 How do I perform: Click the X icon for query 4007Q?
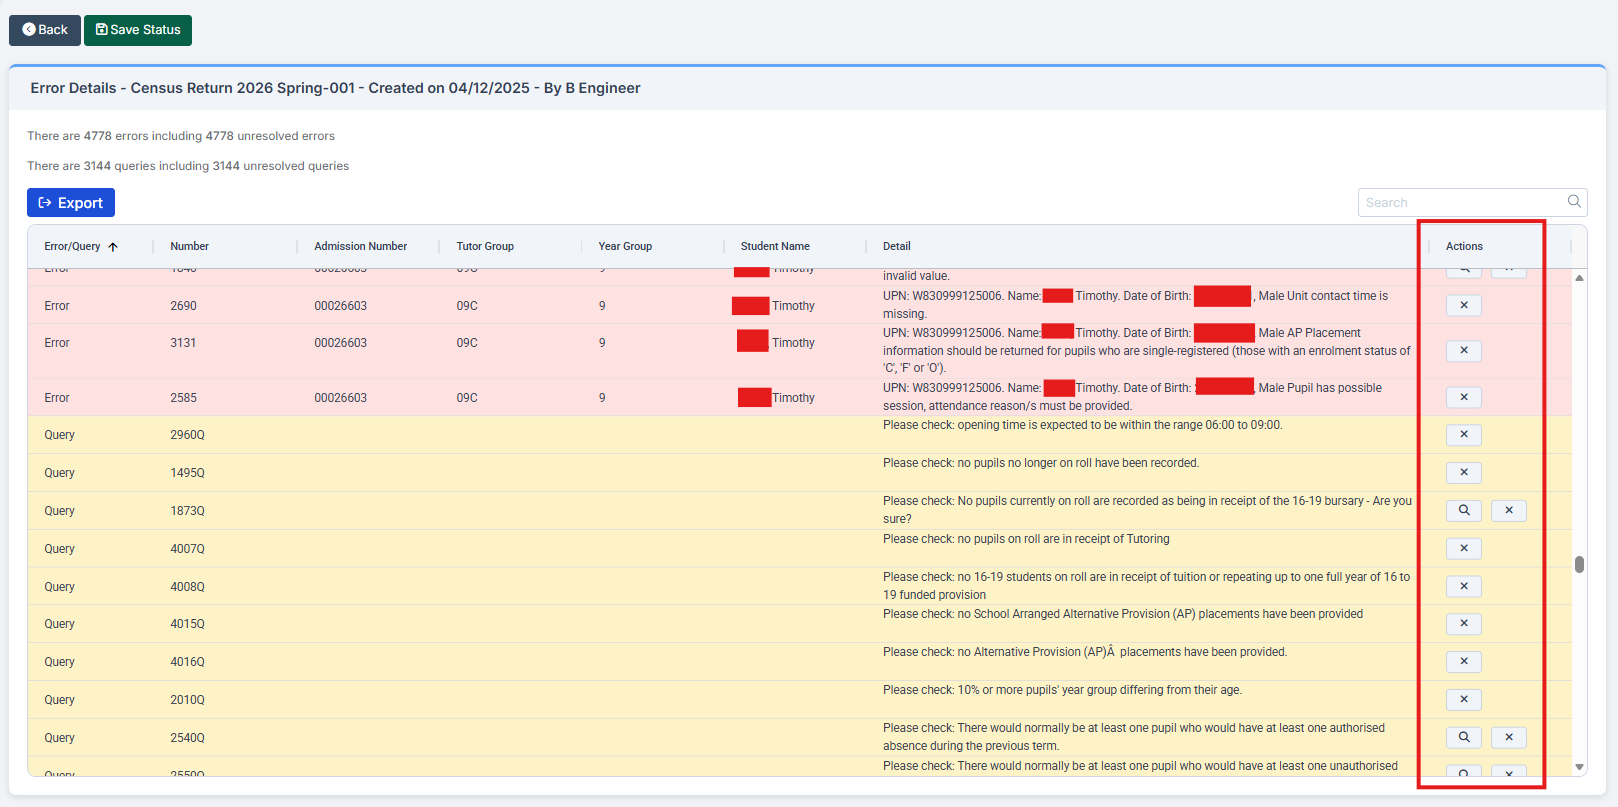[1463, 549]
